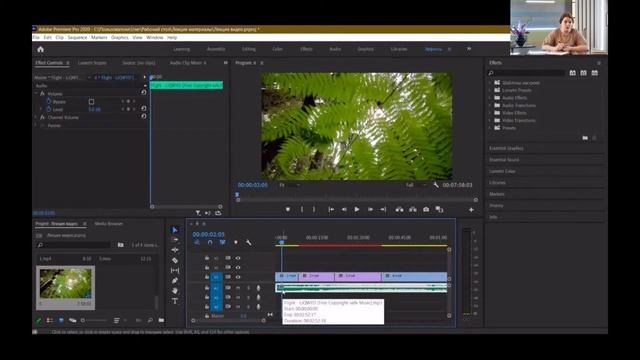Expand the Level property
Viewport: 640px width, 360px height.
point(41,109)
